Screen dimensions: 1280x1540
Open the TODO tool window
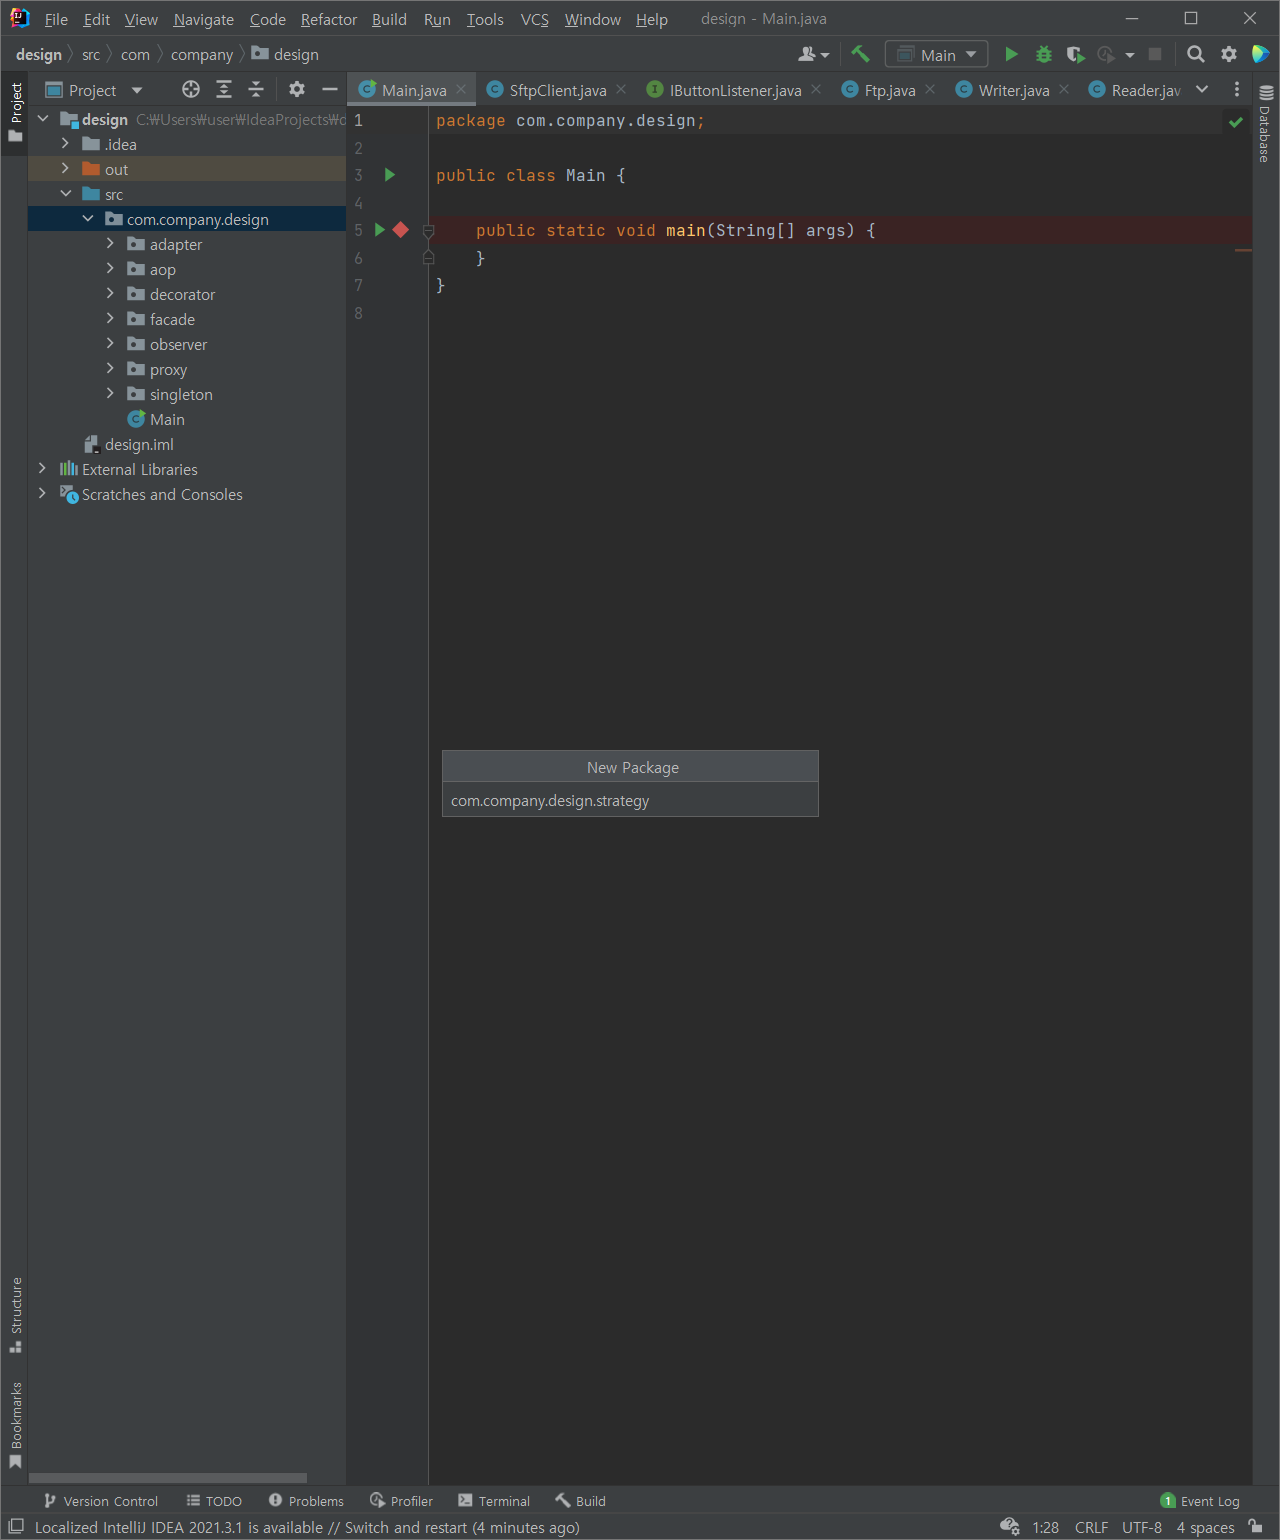click(x=214, y=1500)
